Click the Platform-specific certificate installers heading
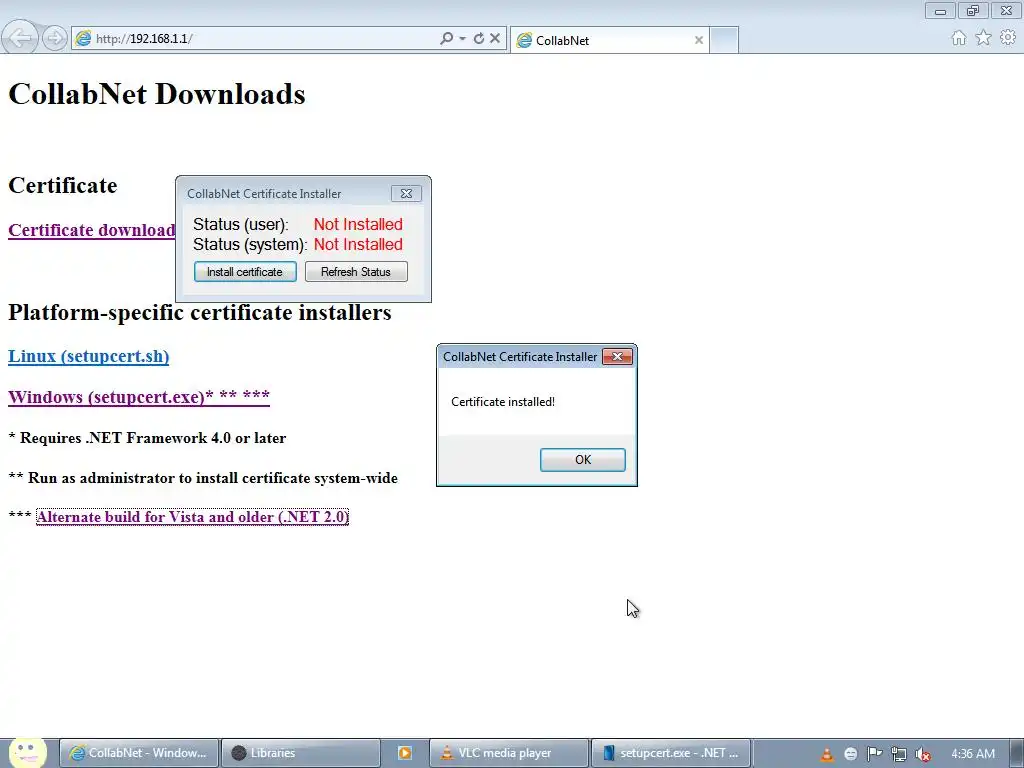This screenshot has height=768, width=1024. click(x=200, y=312)
